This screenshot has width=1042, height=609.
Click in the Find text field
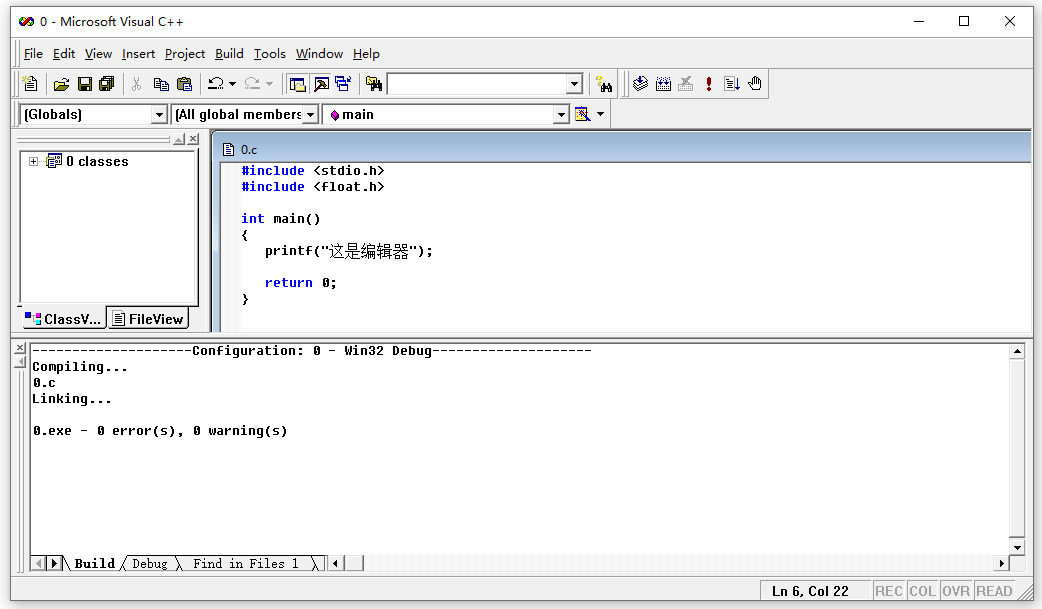click(x=477, y=84)
